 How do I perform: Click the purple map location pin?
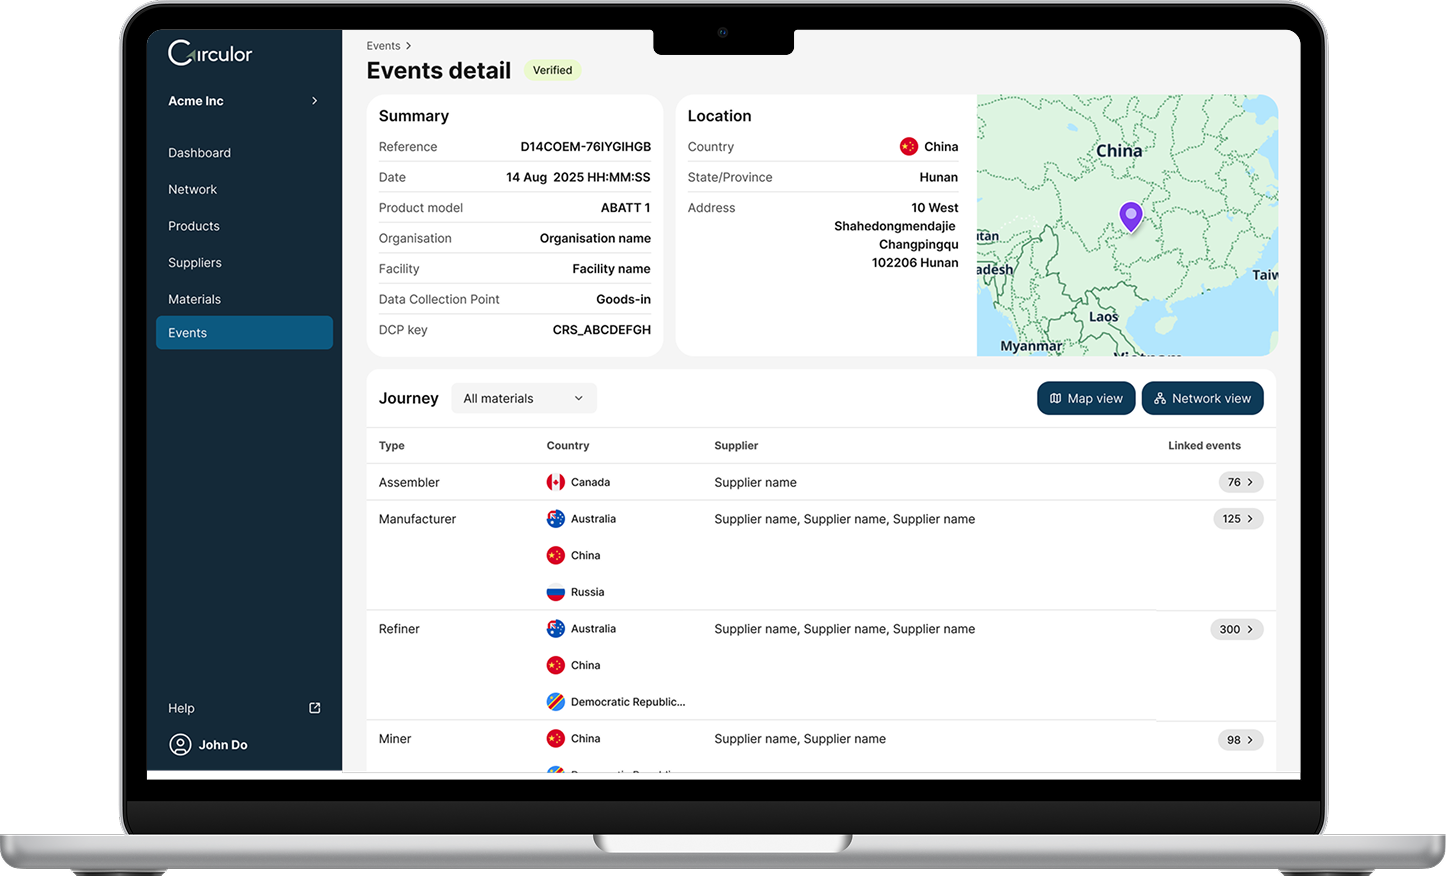tap(1130, 216)
